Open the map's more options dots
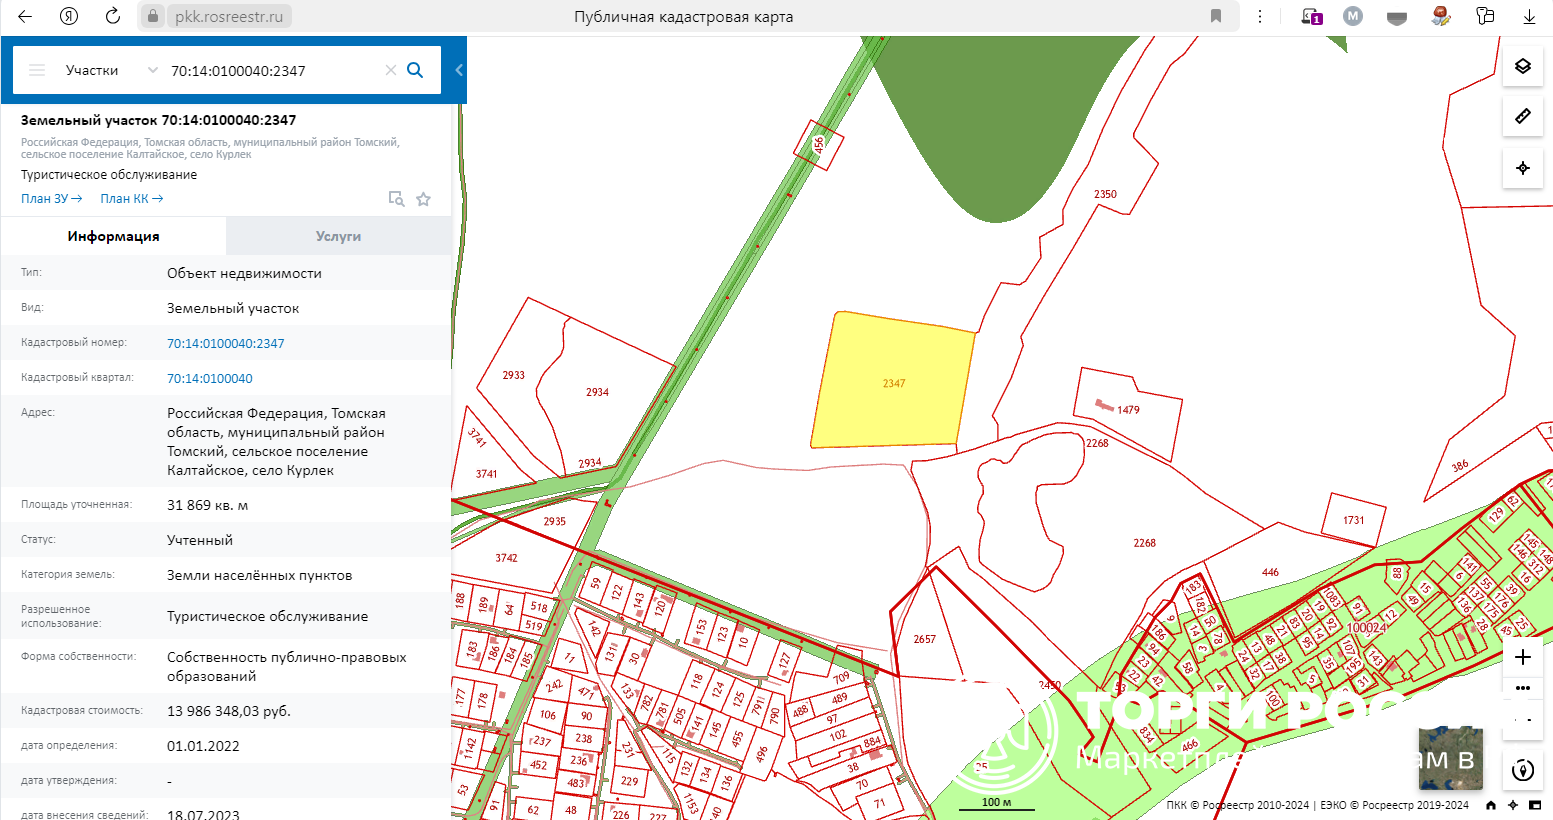Screen dimensions: 1553x820 tap(1523, 688)
